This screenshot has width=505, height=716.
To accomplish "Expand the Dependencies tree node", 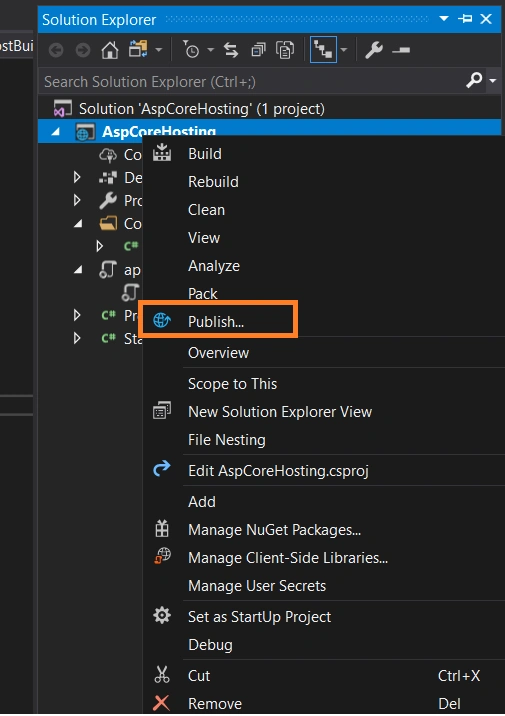I will (77, 177).
